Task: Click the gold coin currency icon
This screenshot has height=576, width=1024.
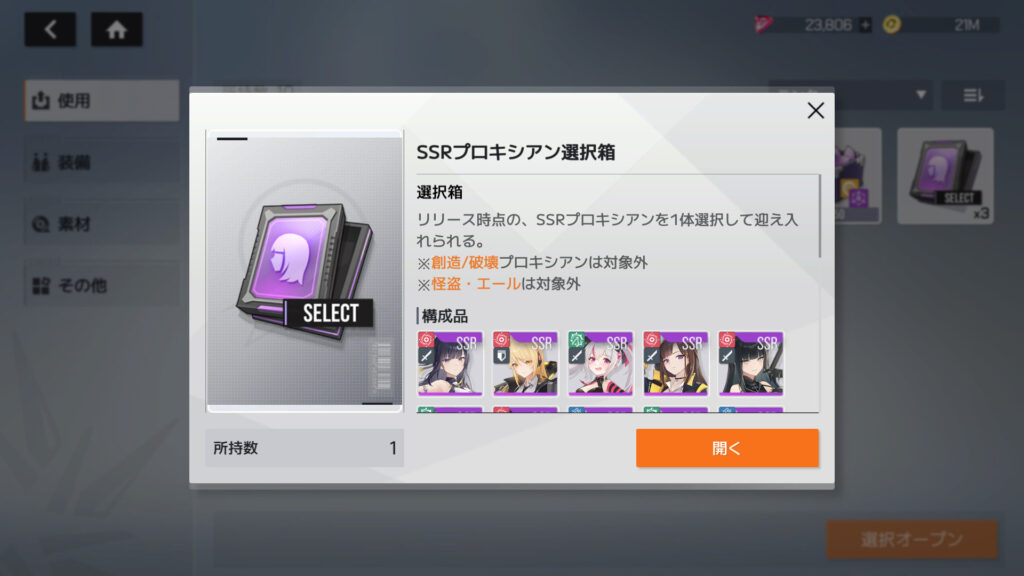Action: [x=891, y=25]
